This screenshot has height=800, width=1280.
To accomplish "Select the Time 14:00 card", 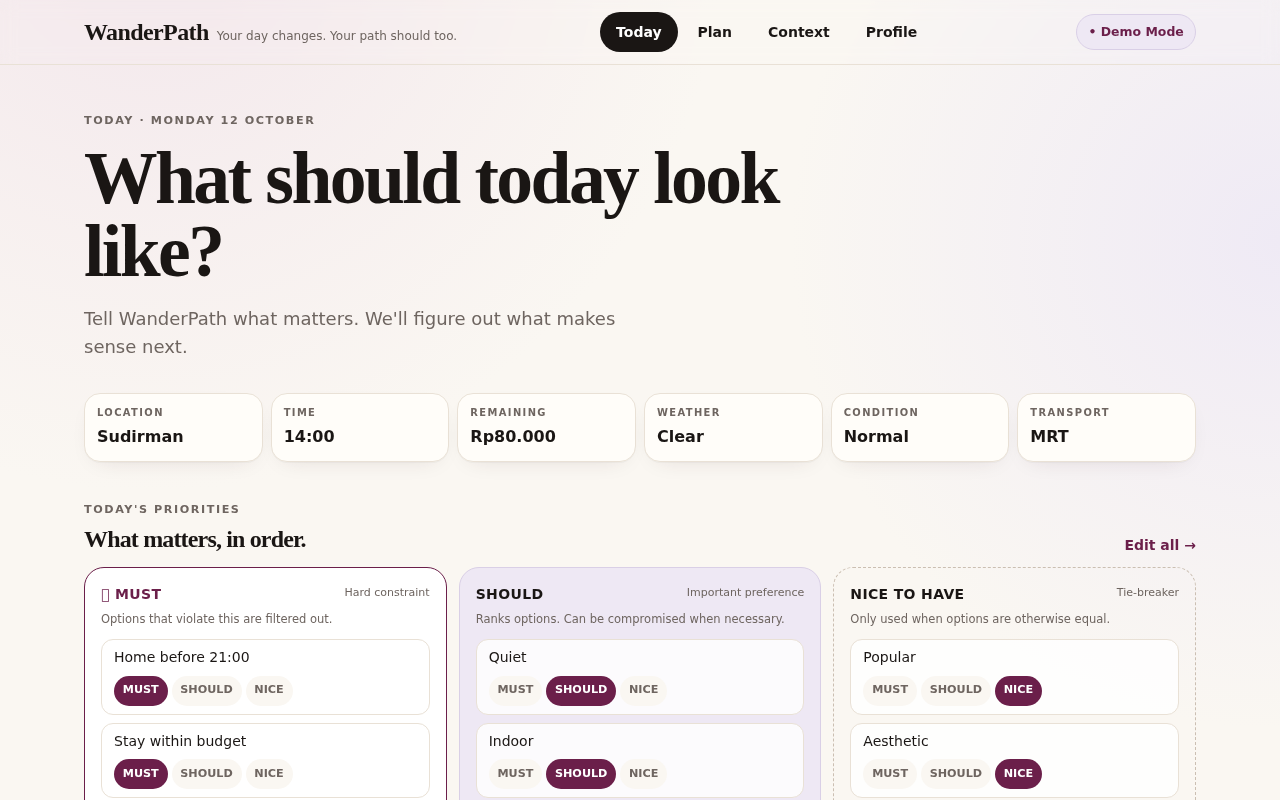I will pyautogui.click(x=360, y=427).
